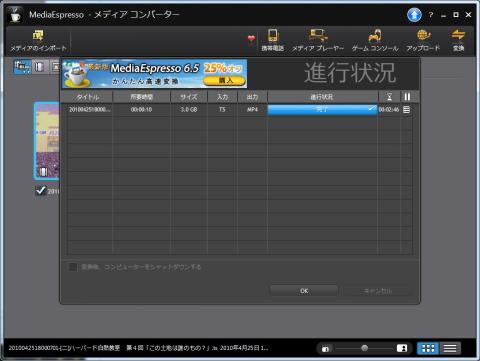
Task: Click the blue 完了 progress bar
Action: (x=322, y=110)
